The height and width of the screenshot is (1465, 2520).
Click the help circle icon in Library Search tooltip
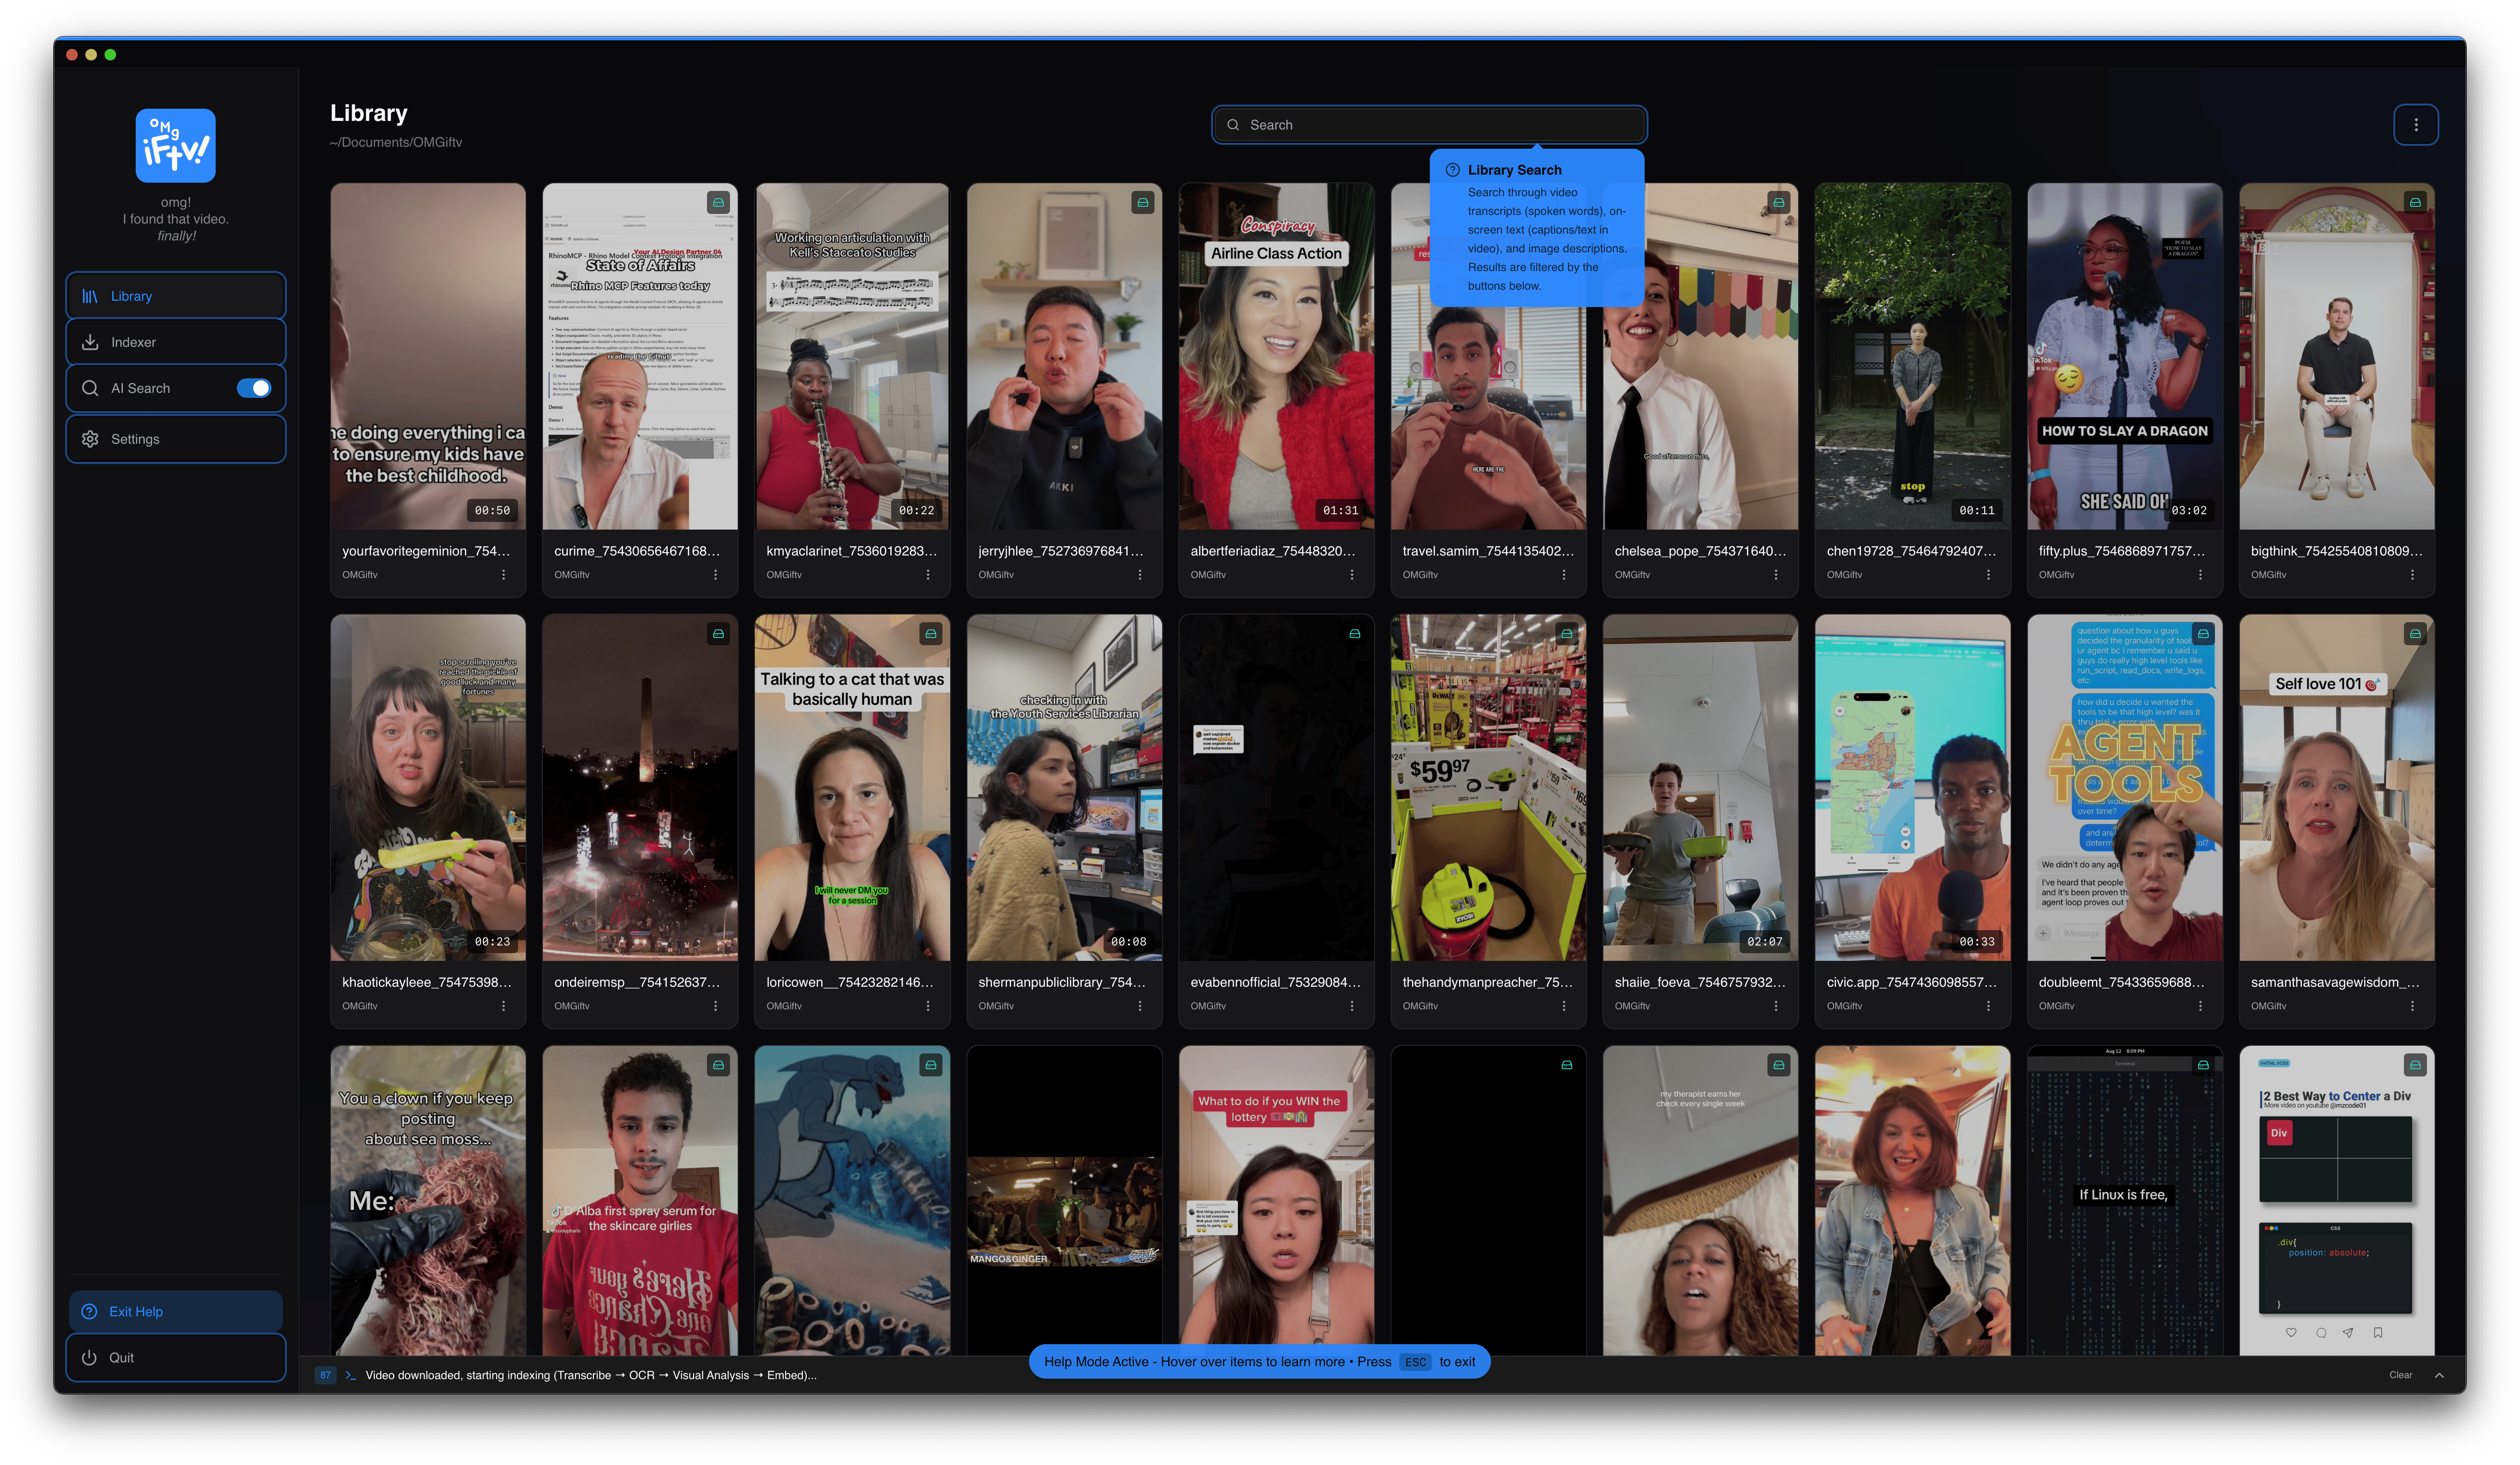(x=1452, y=170)
